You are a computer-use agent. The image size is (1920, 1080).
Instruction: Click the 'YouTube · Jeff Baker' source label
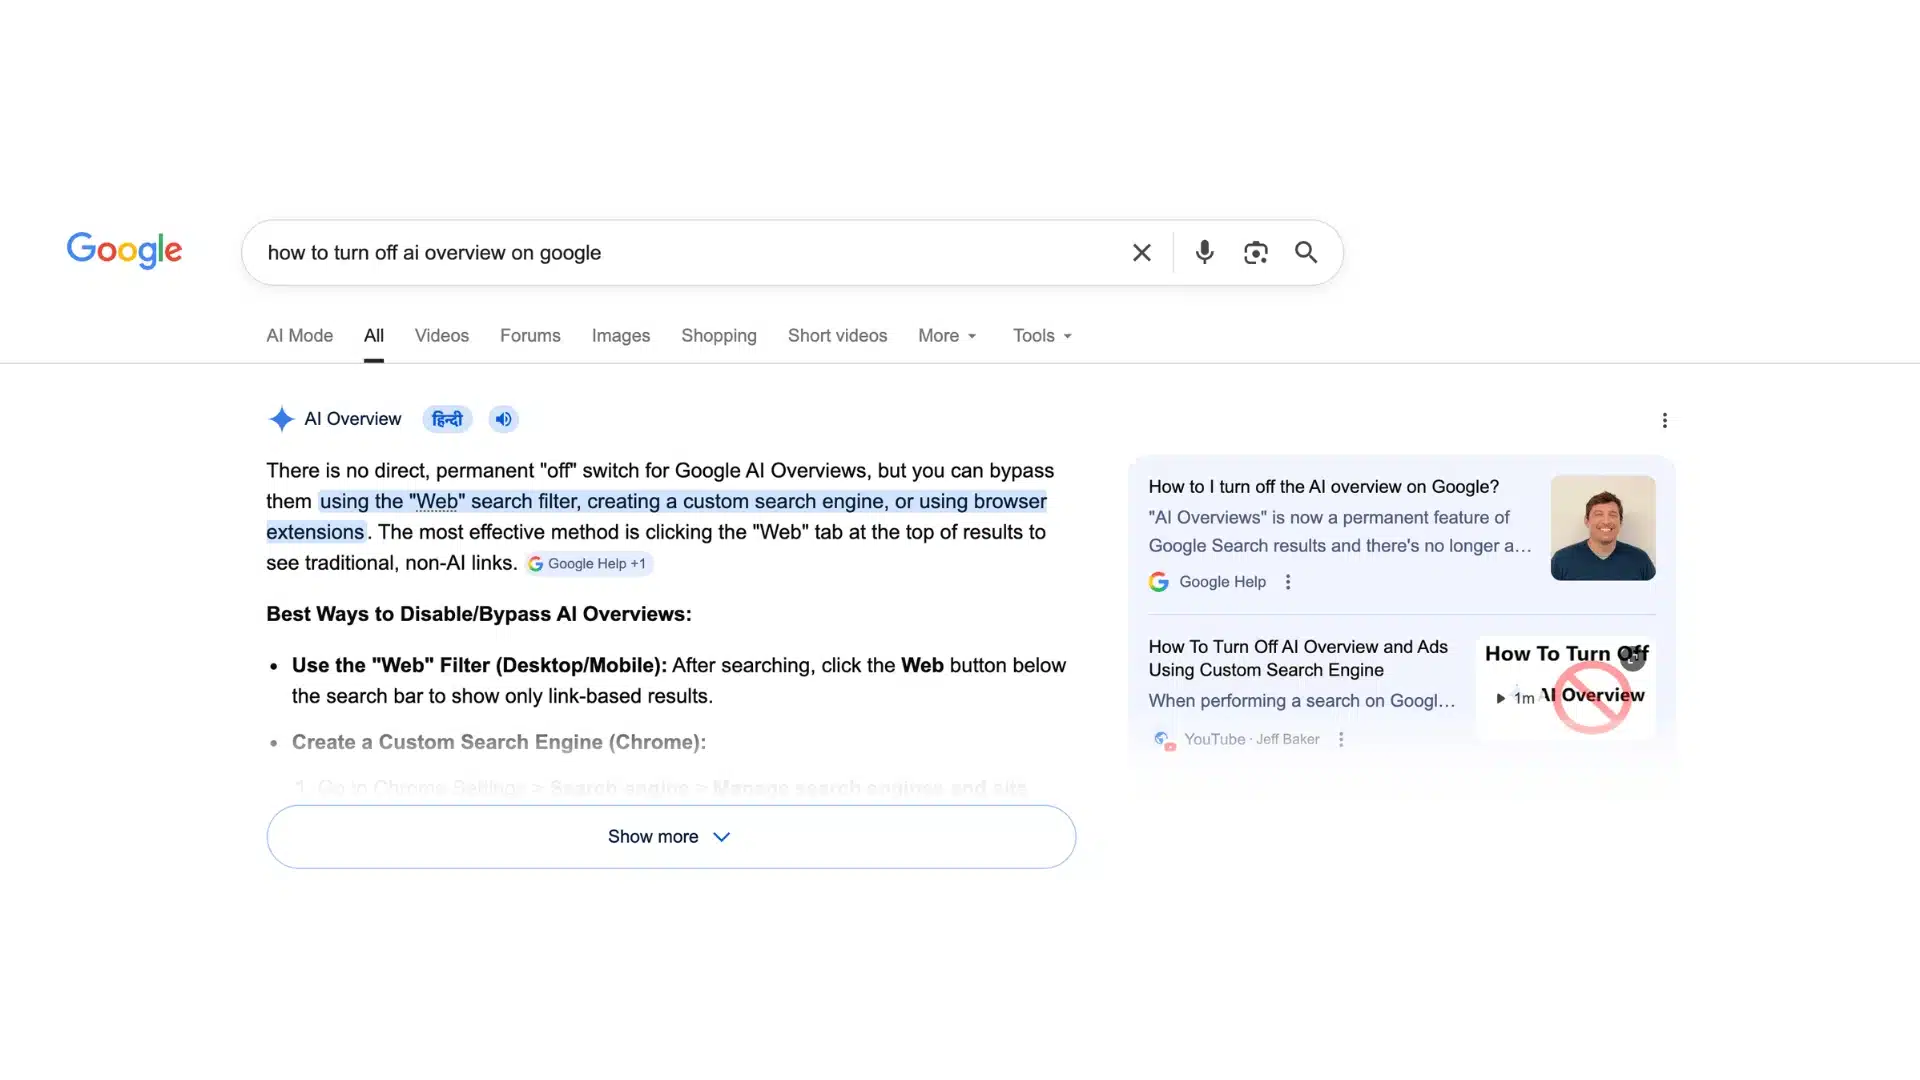(x=1251, y=739)
